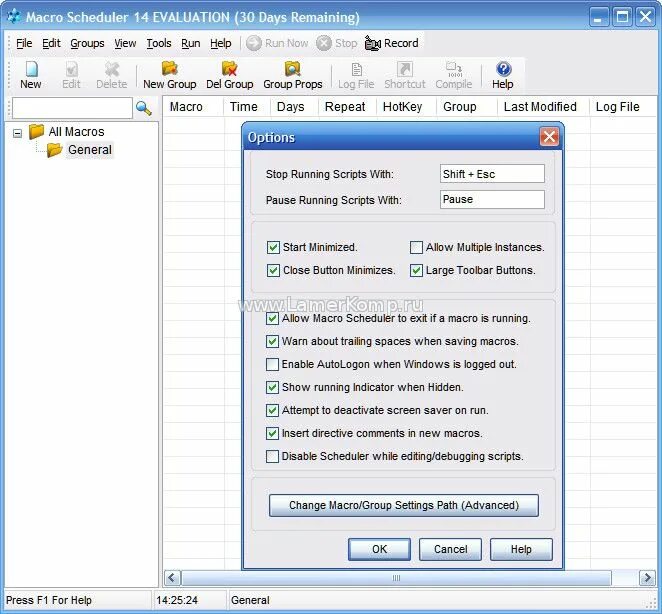Viewport: 662px width, 614px height.
Task: Open the Run menu
Action: click(191, 43)
